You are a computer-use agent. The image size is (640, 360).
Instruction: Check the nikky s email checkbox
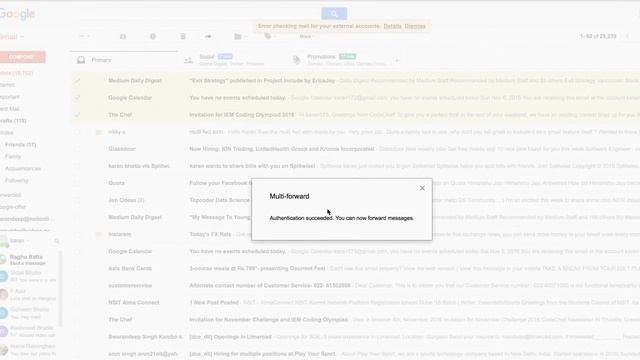(78, 132)
